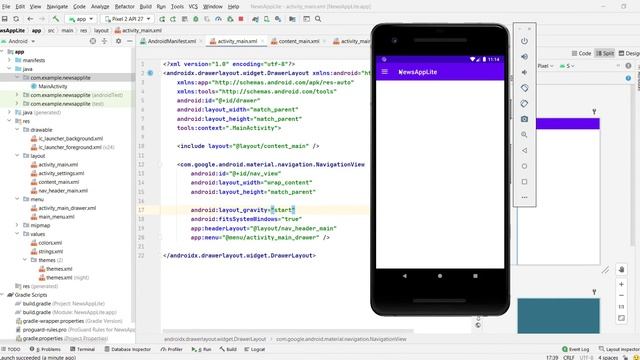Click the pan hand tool in design preview
The height and width of the screenshot is (360, 640).
(x=621, y=269)
